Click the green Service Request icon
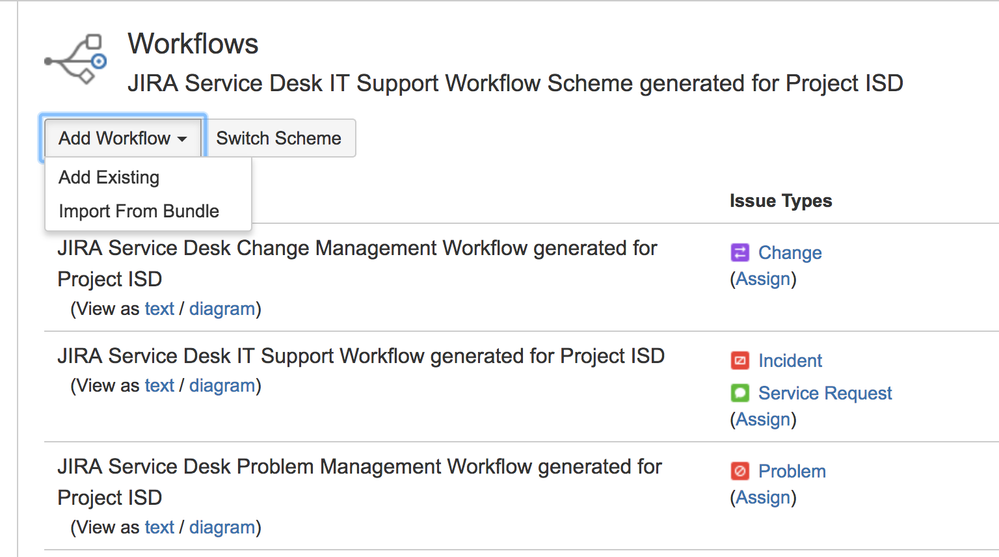The height and width of the screenshot is (557, 999). 740,394
